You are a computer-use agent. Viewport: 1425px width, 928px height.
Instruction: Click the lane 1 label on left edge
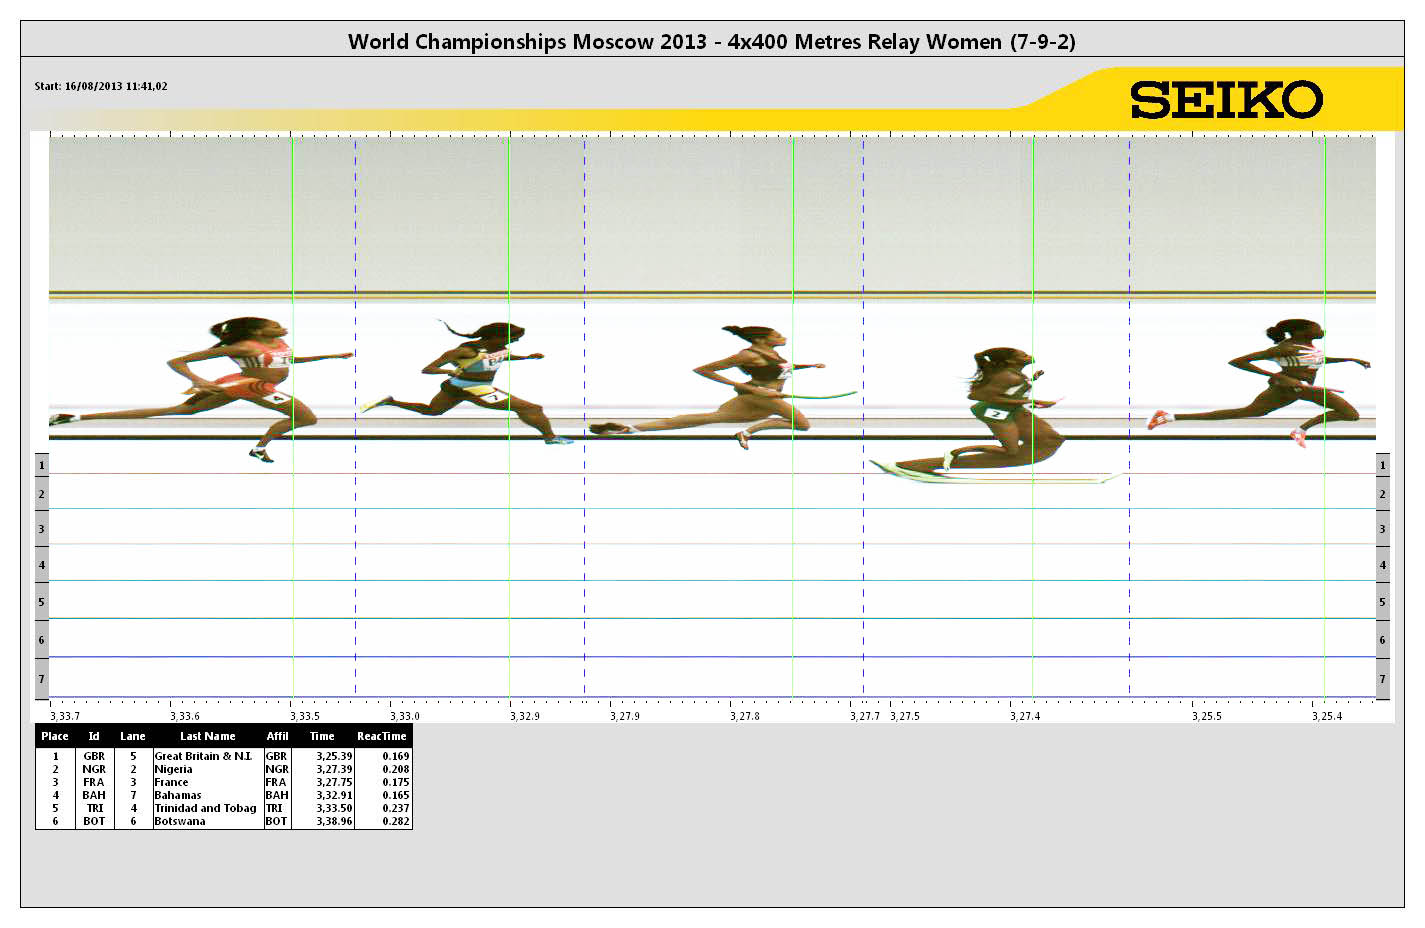pyautogui.click(x=41, y=465)
